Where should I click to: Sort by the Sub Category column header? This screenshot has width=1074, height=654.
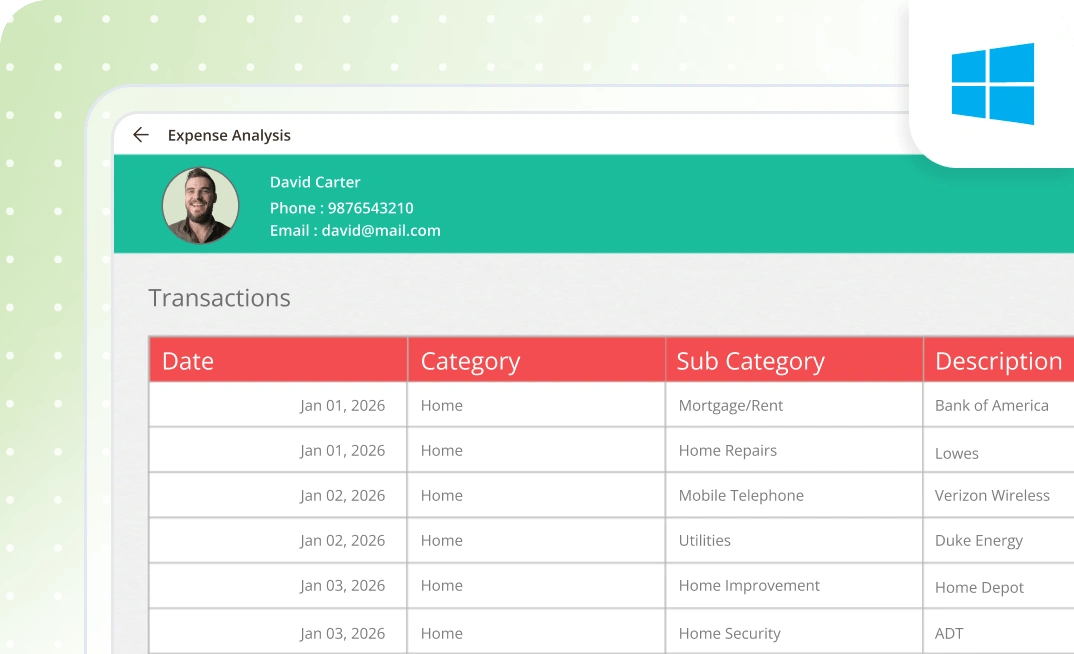pyautogui.click(x=794, y=360)
